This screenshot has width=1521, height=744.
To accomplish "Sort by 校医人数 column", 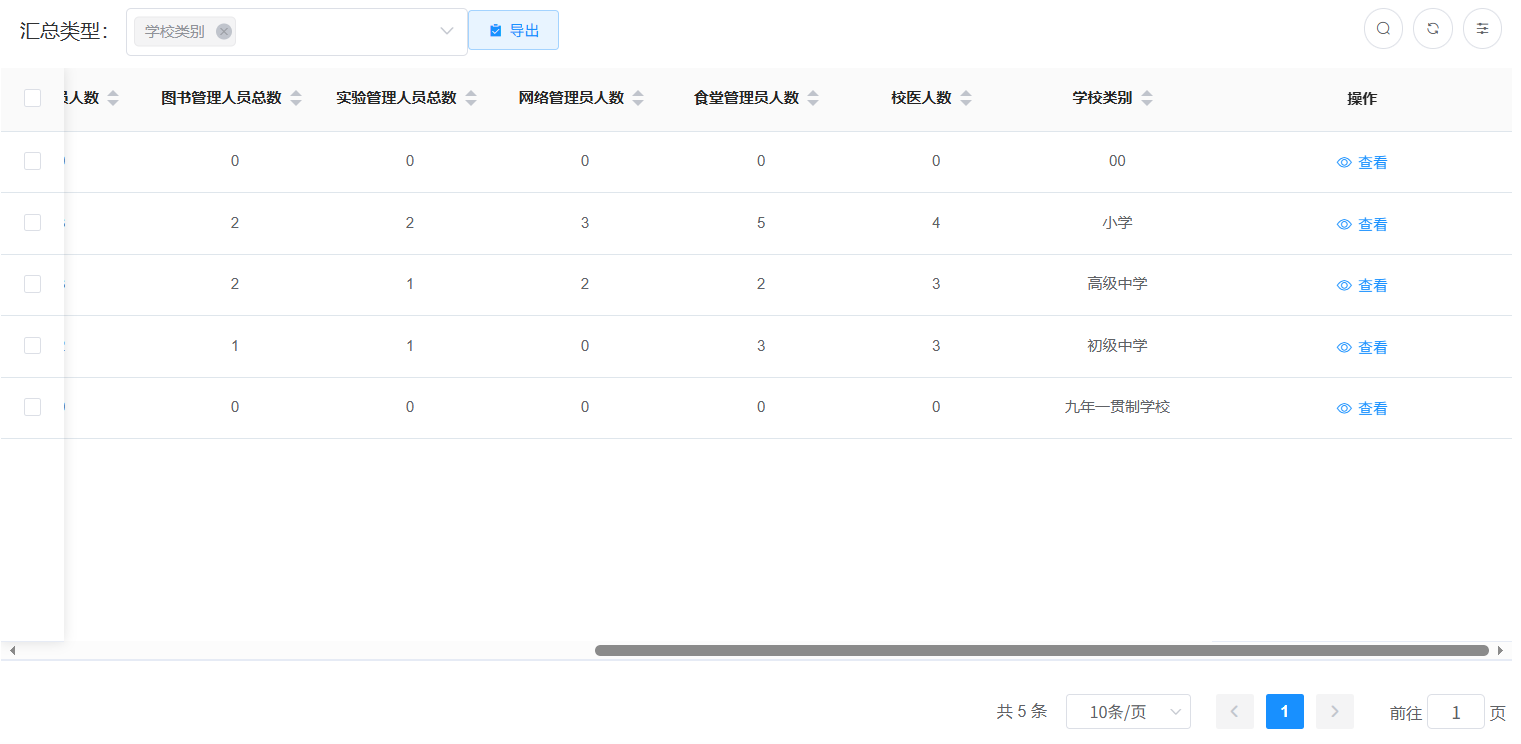I will tap(966, 98).
